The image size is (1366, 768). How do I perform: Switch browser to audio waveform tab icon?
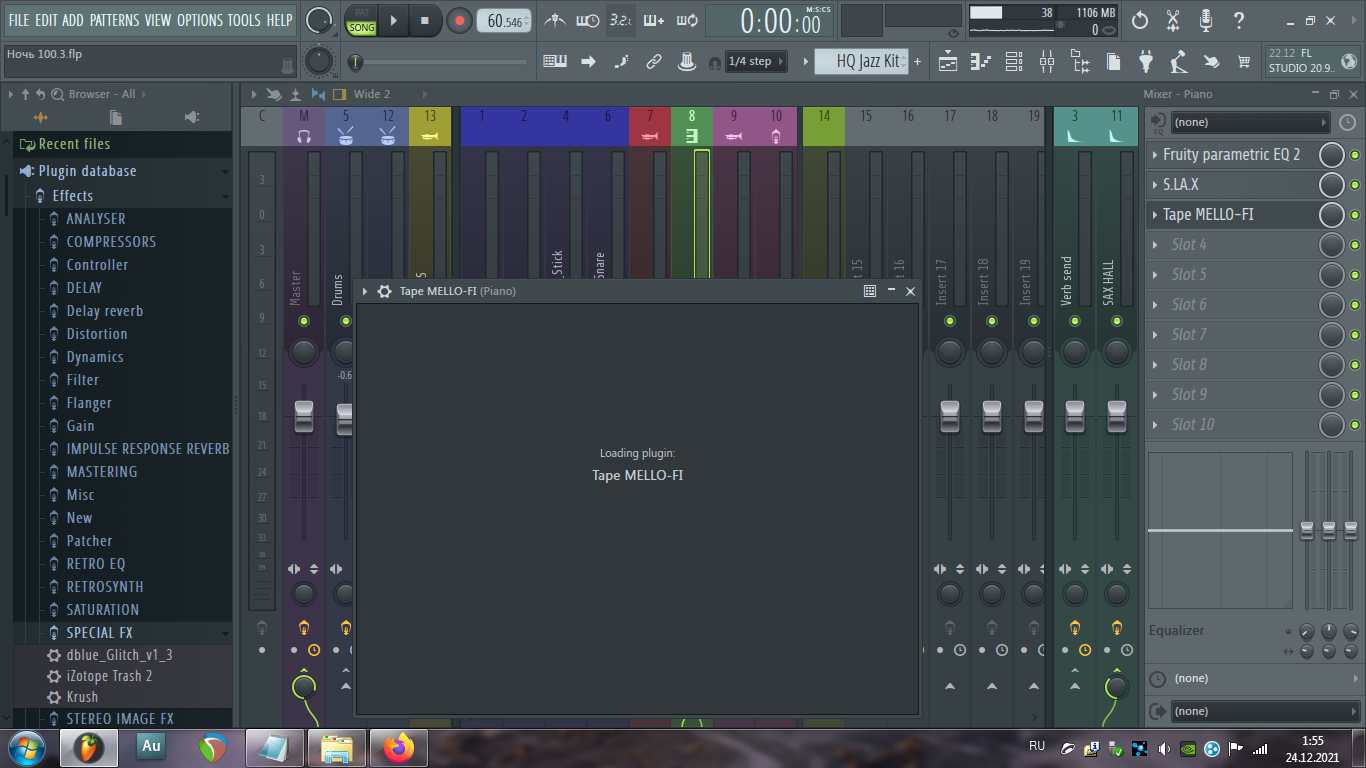40,117
